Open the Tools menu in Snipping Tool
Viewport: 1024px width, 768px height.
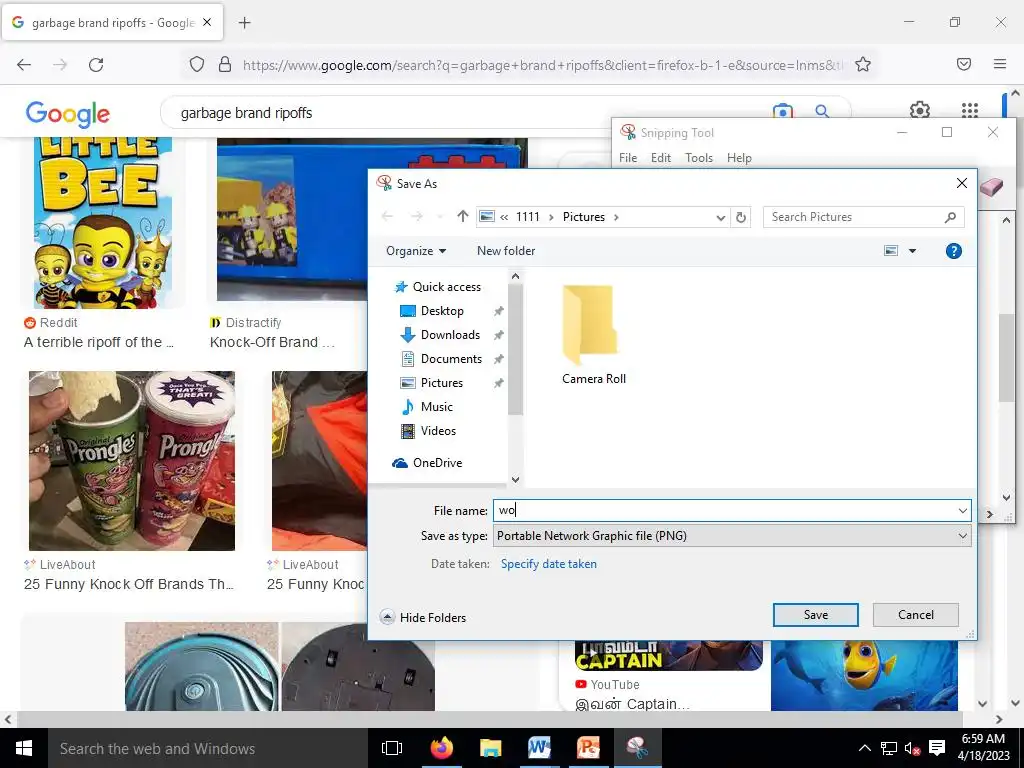point(698,158)
